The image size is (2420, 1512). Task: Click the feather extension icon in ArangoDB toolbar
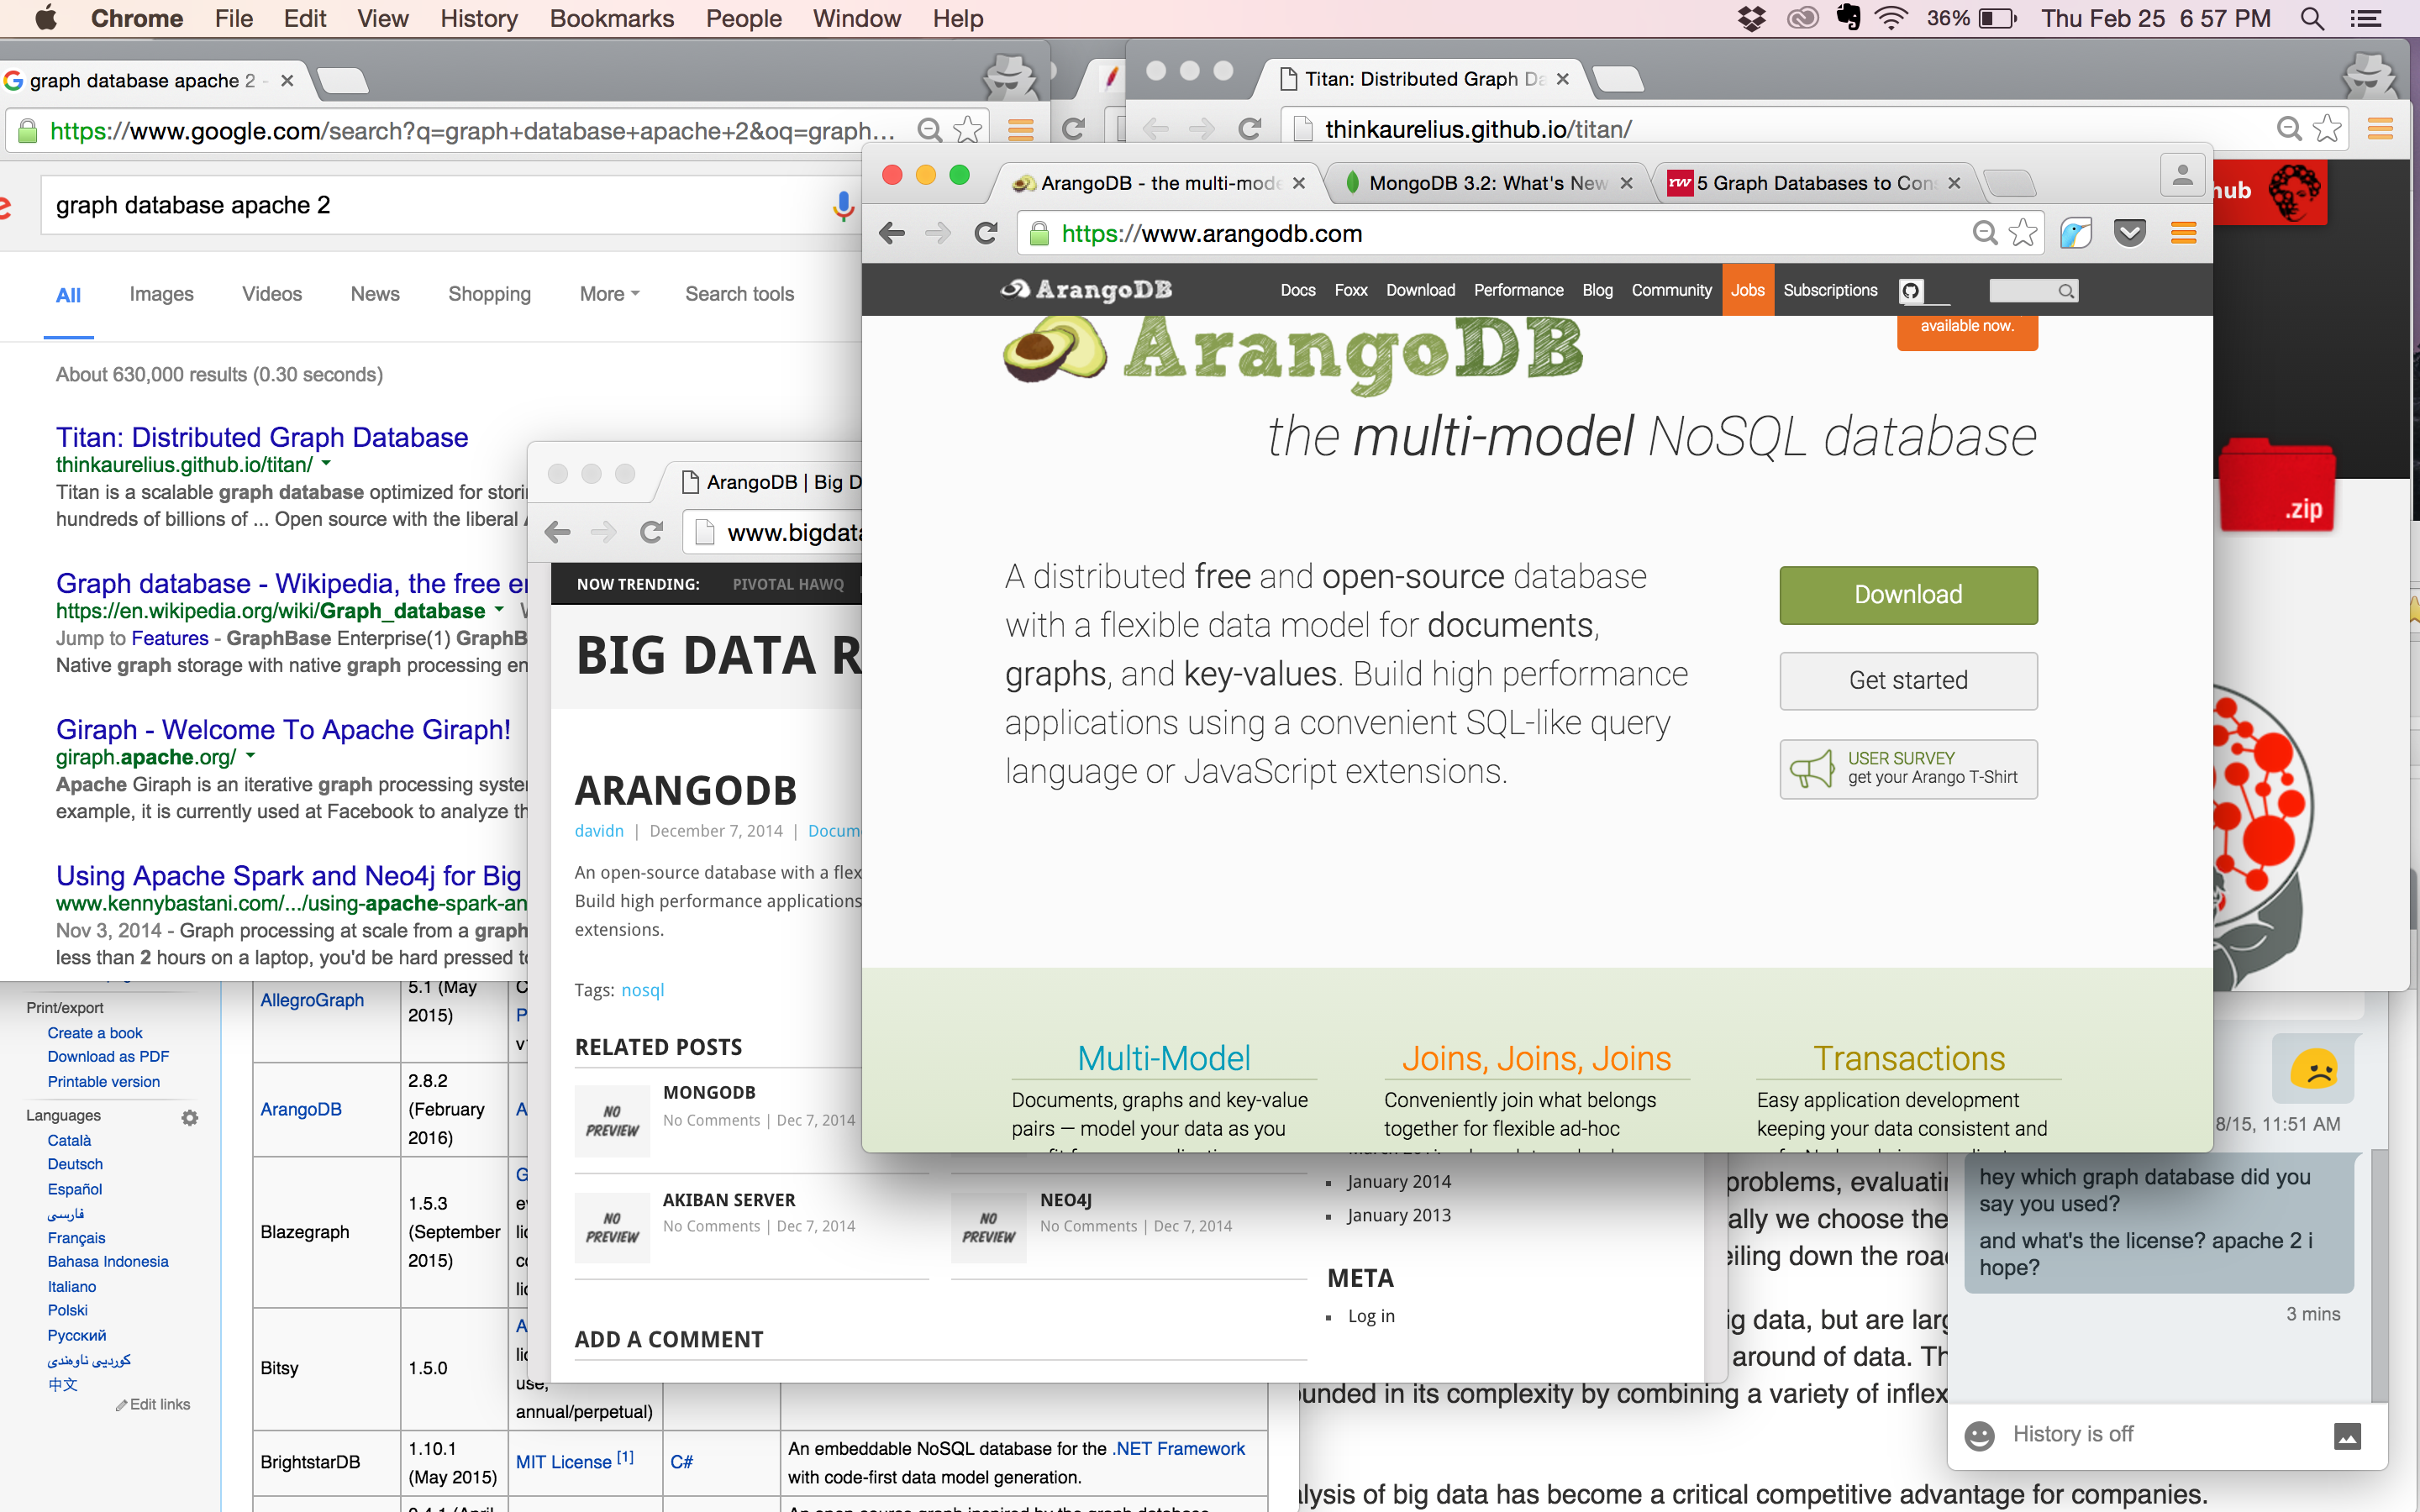2076,234
